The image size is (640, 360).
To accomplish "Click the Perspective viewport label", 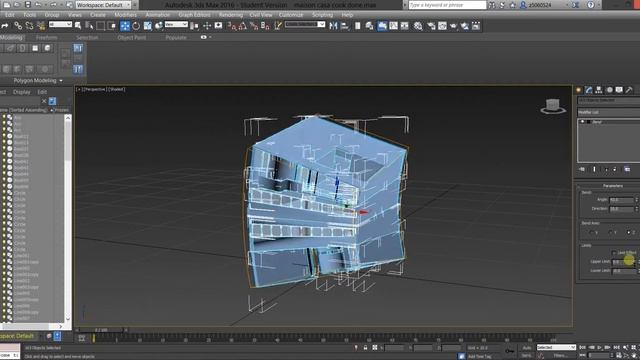I will point(95,89).
